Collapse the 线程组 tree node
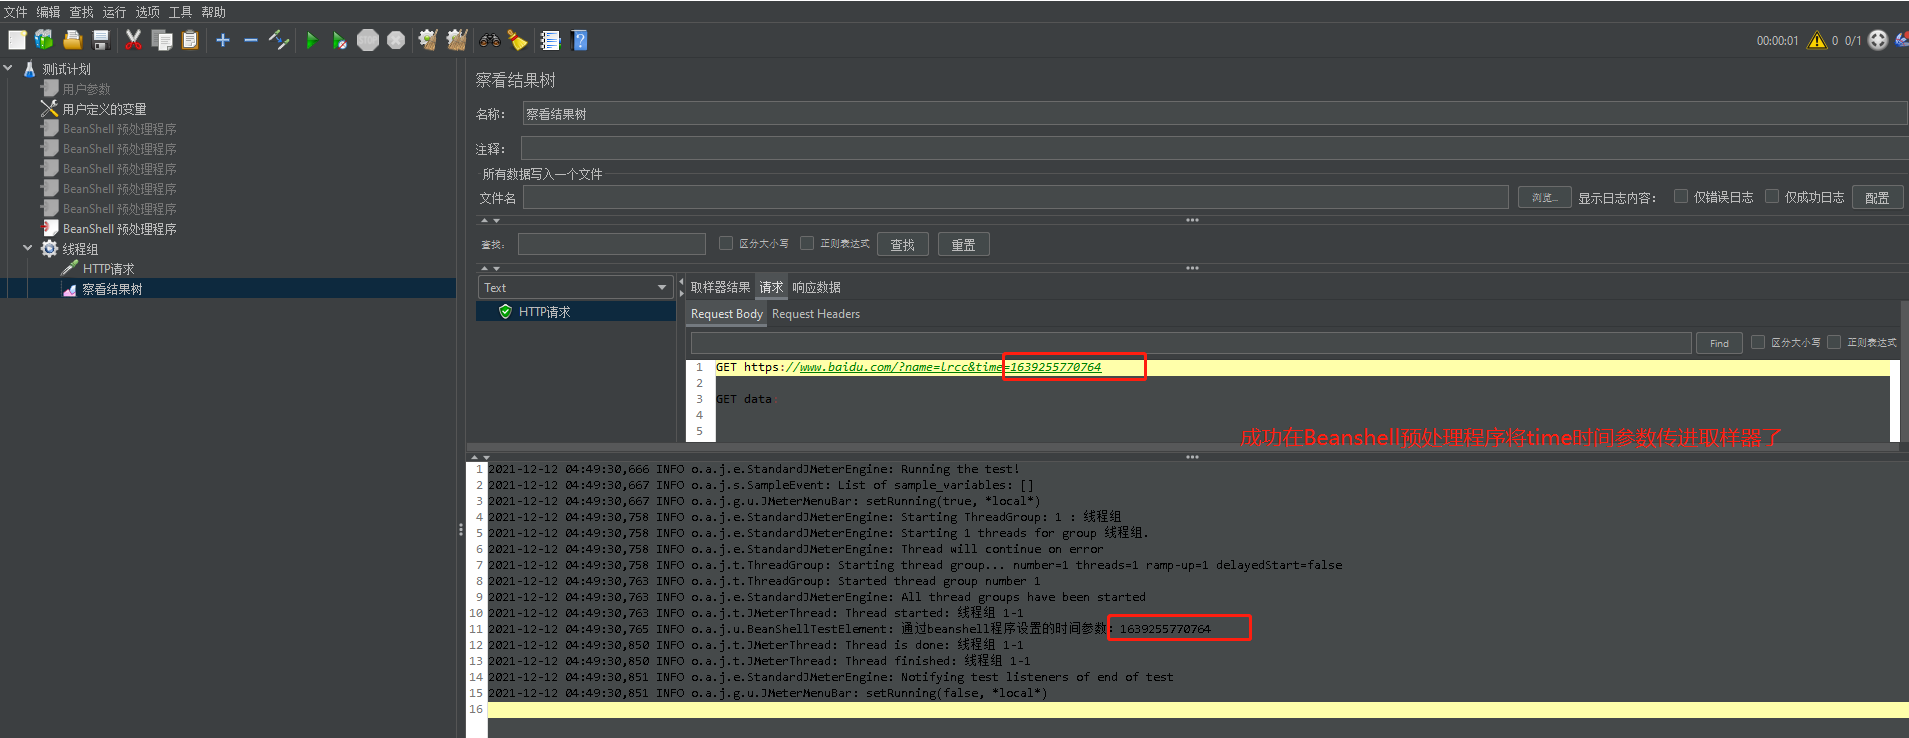The height and width of the screenshot is (738, 1909). [x=28, y=248]
